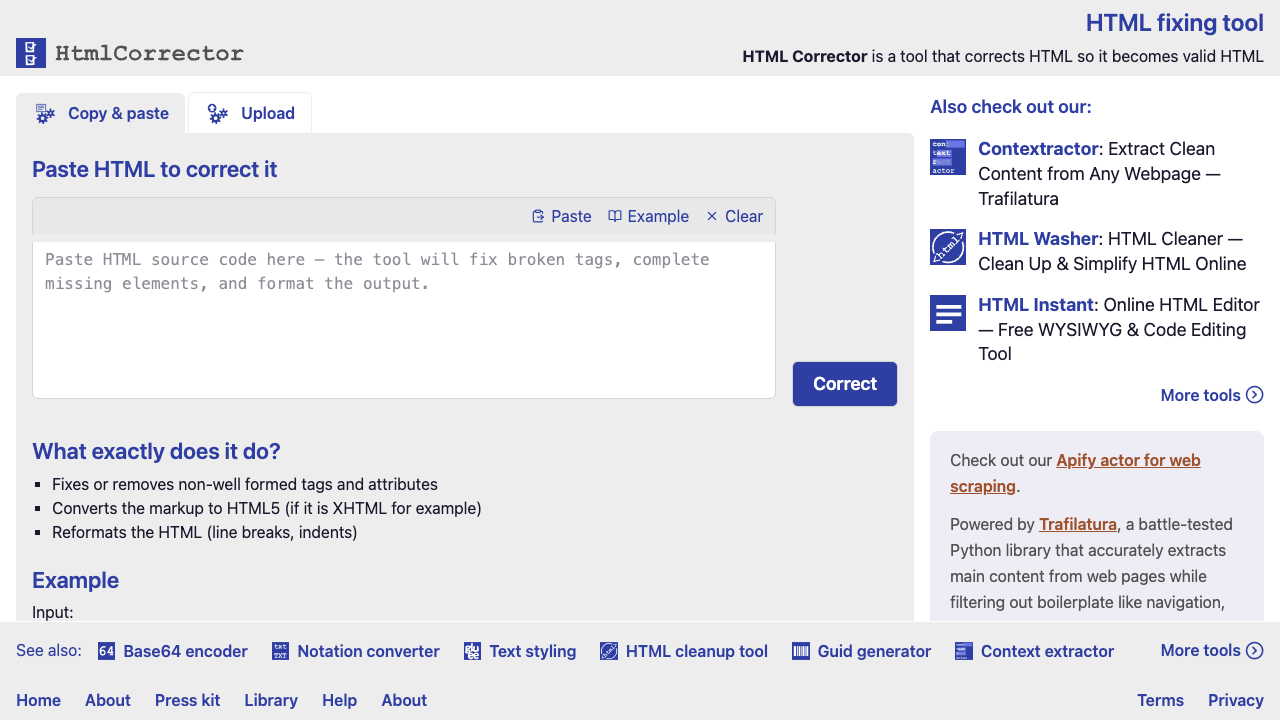Switch to the Upload tab

251,113
